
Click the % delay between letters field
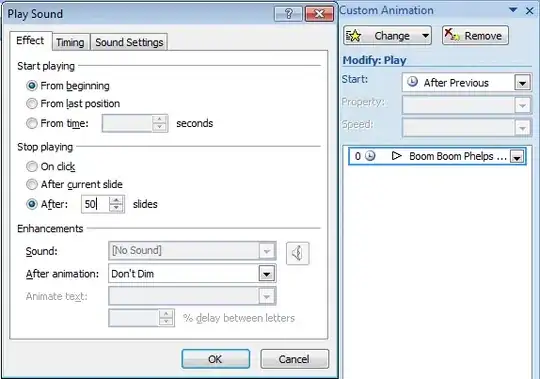point(134,318)
